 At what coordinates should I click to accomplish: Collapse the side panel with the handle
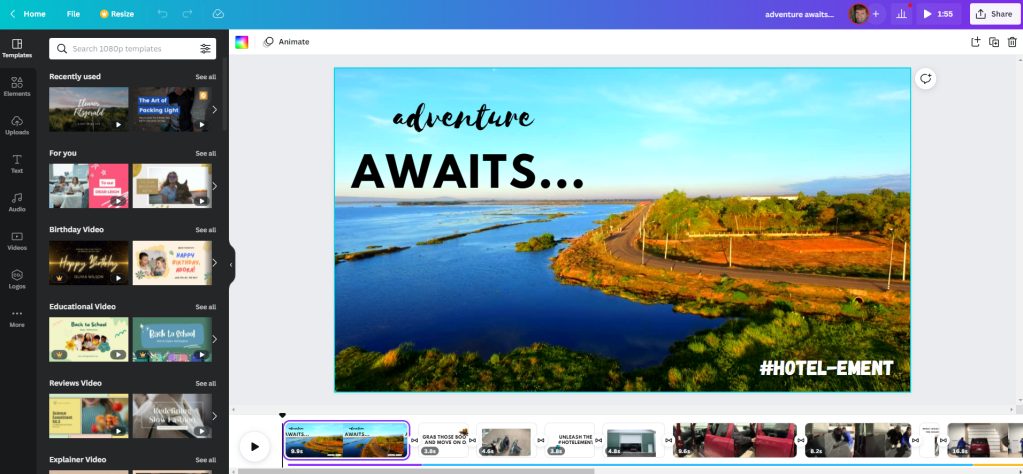[x=231, y=264]
